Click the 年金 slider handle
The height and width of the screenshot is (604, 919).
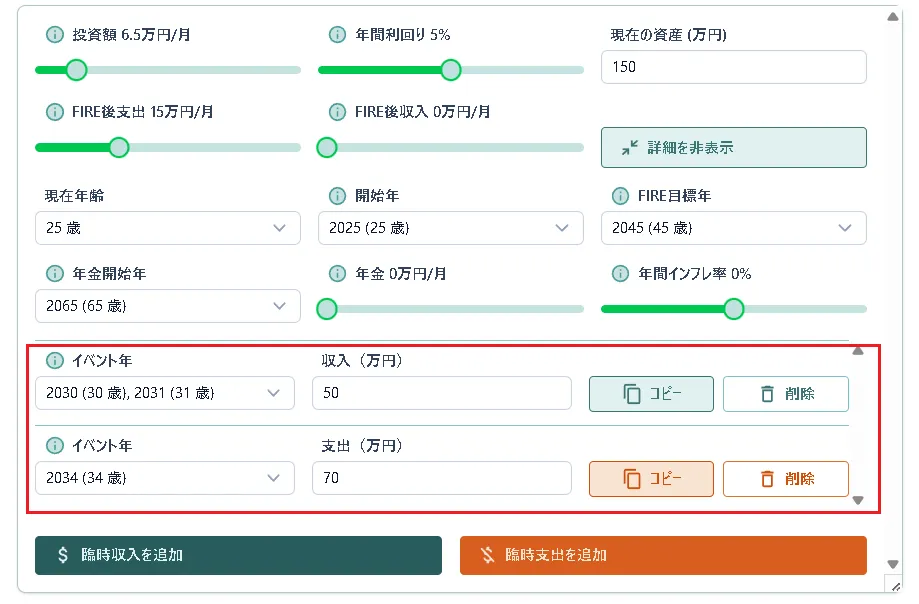(x=327, y=309)
